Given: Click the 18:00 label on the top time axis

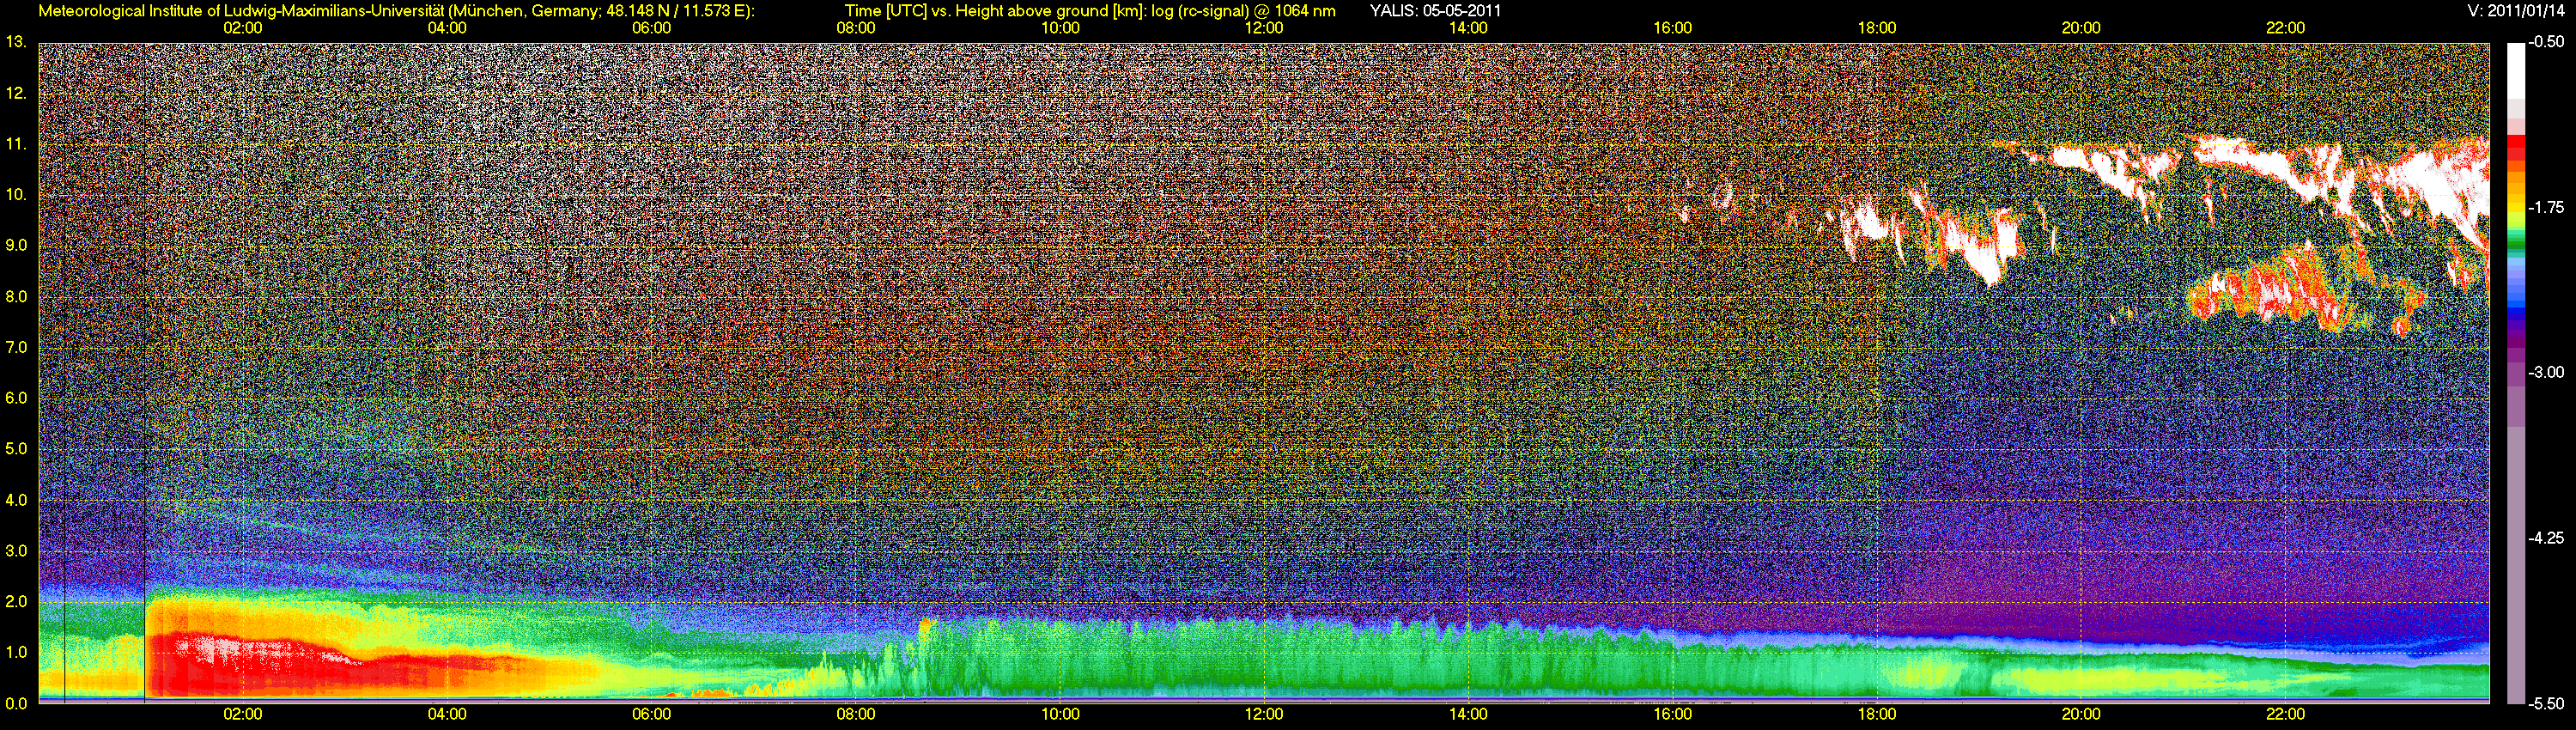Looking at the screenshot, I should pos(1877,28).
